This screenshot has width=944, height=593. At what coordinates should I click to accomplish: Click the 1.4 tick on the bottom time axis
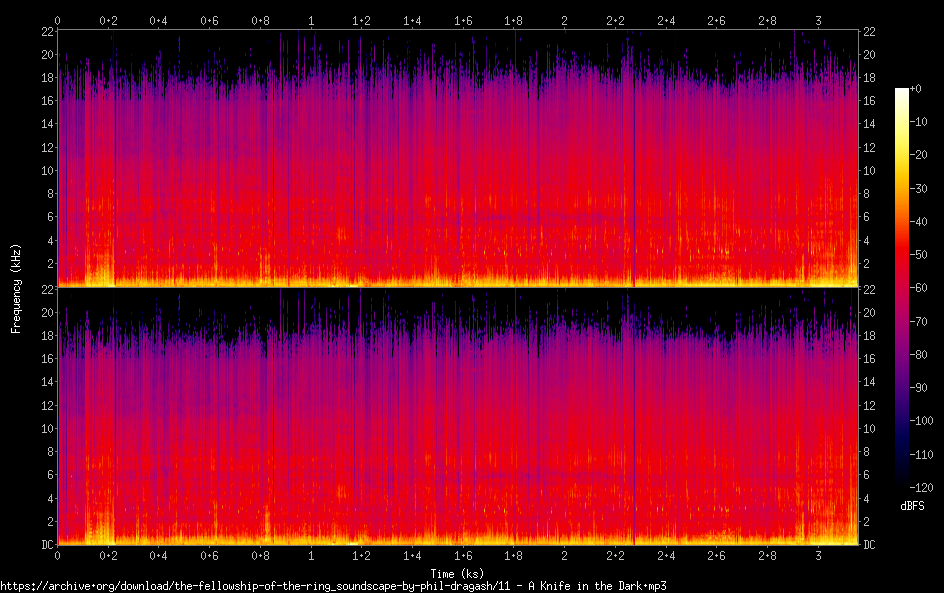click(412, 557)
